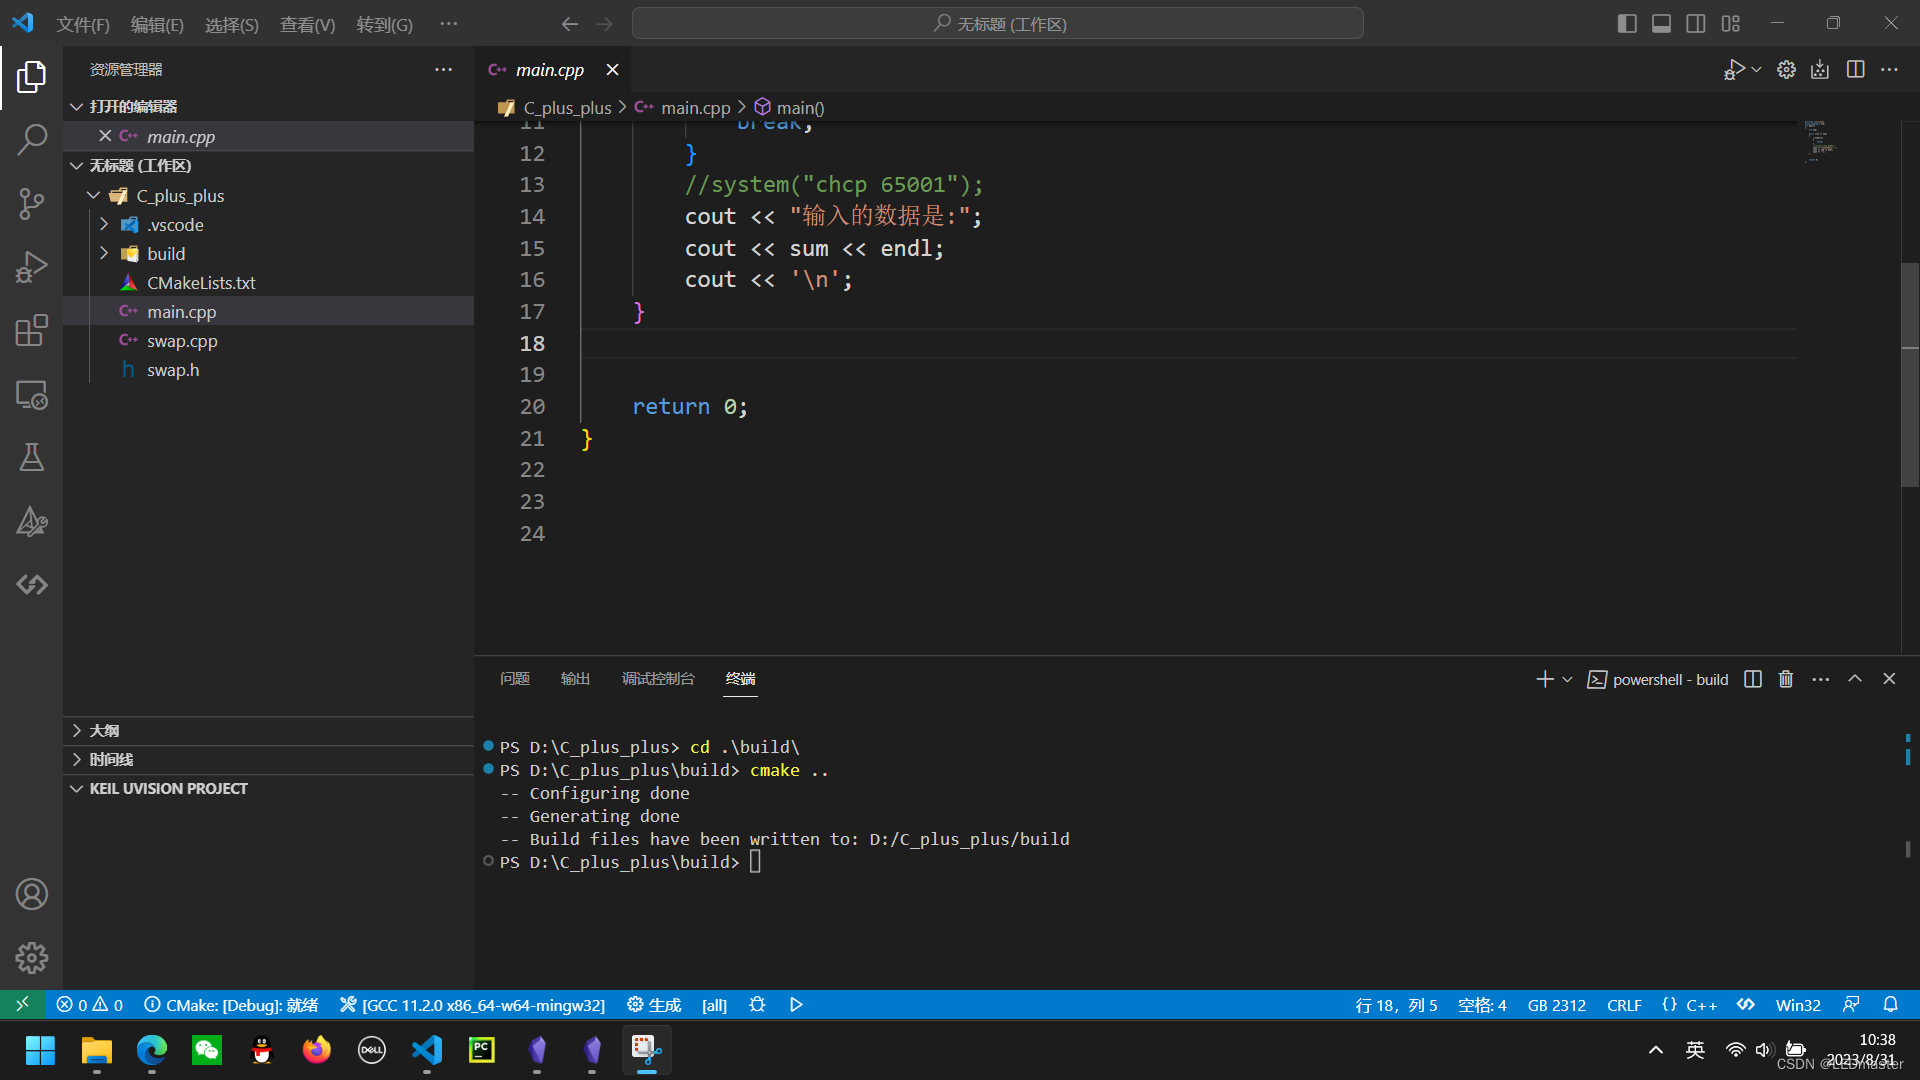1920x1080 pixels.
Task: Click CMake Build (生成) status button
Action: pyautogui.click(x=654, y=1005)
